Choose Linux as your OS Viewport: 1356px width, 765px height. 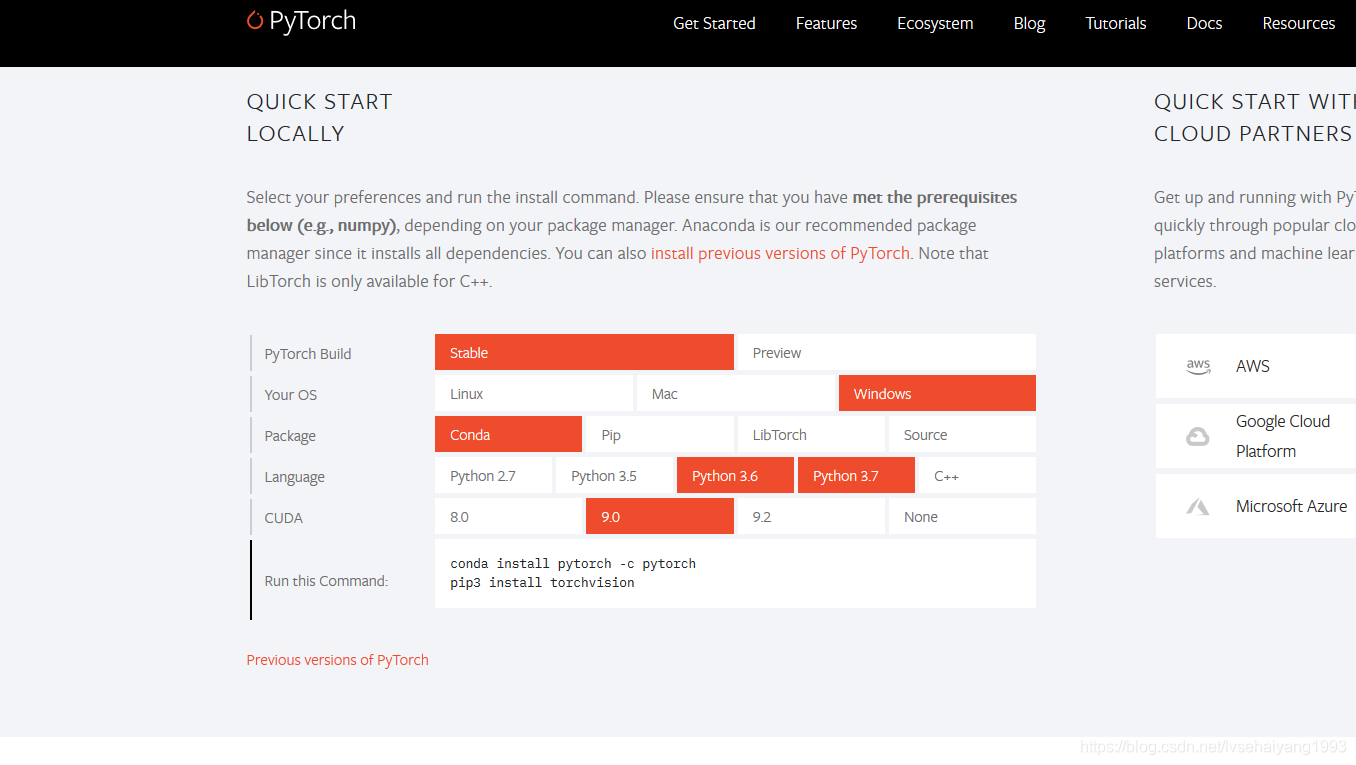point(534,394)
